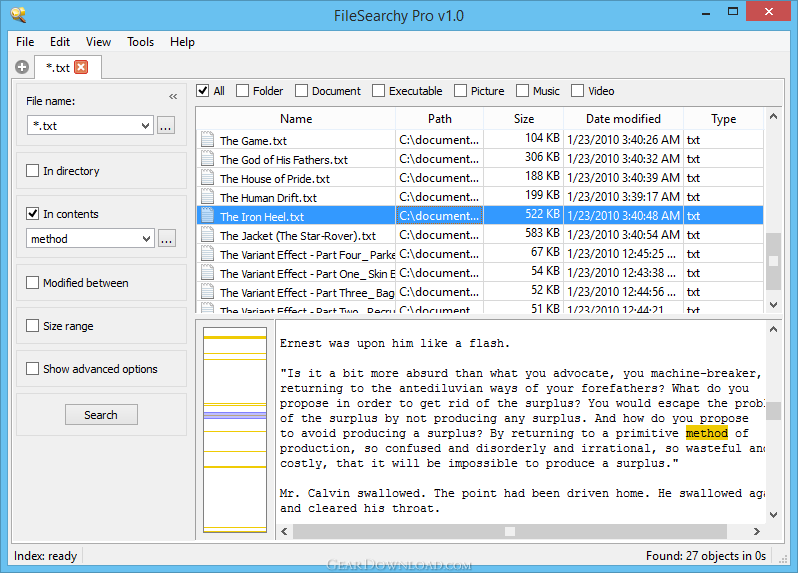Click the file list vertical scrollbar thumb

pos(774,261)
